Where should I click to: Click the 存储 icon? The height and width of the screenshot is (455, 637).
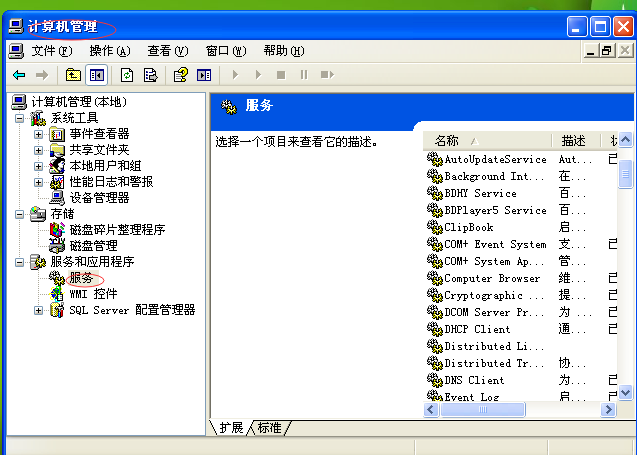pos(38,214)
